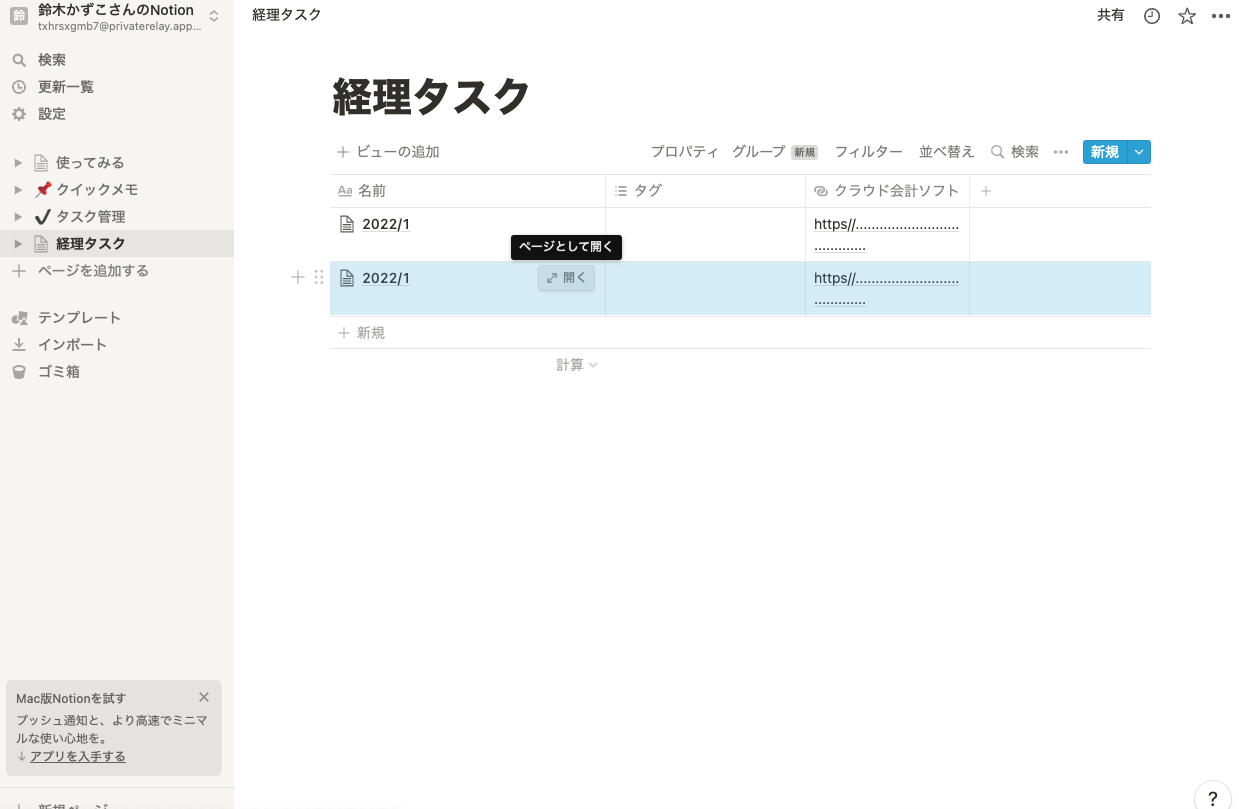1239x809 pixels.
Task: Open the 更新一覧 clock icon in sidebar
Action: [18, 87]
